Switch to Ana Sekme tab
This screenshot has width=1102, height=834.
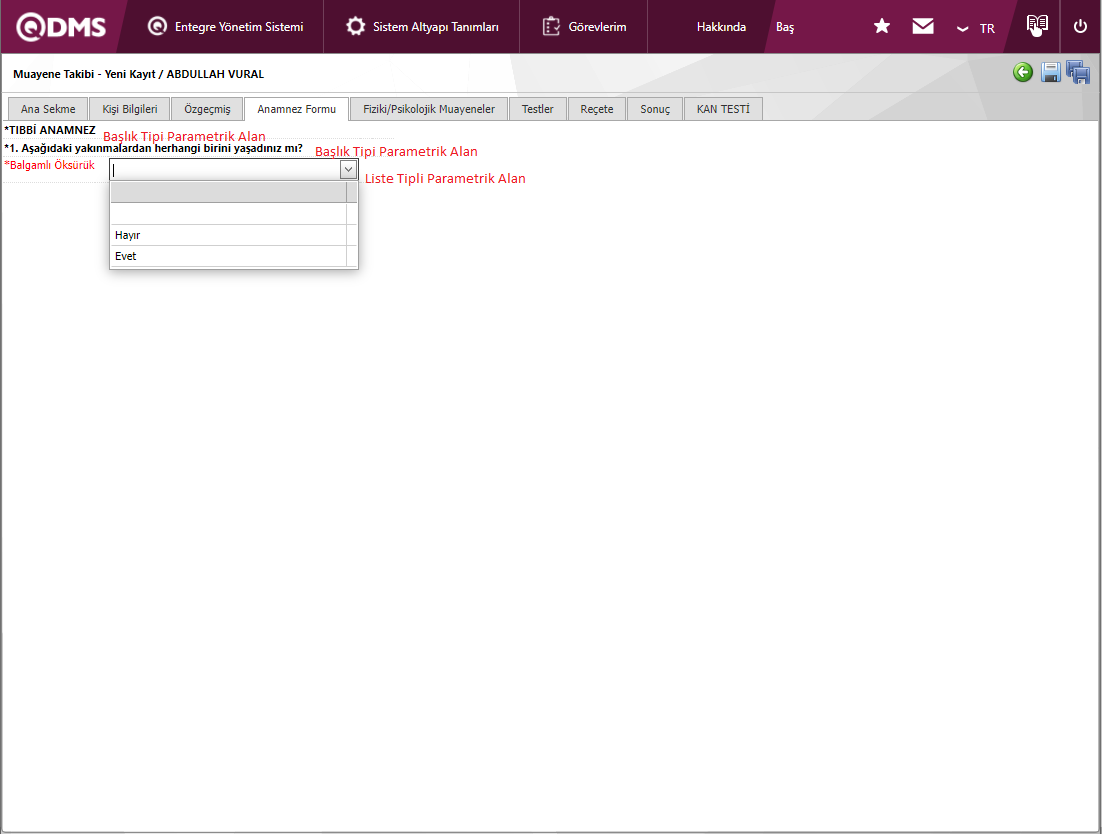[x=48, y=109]
